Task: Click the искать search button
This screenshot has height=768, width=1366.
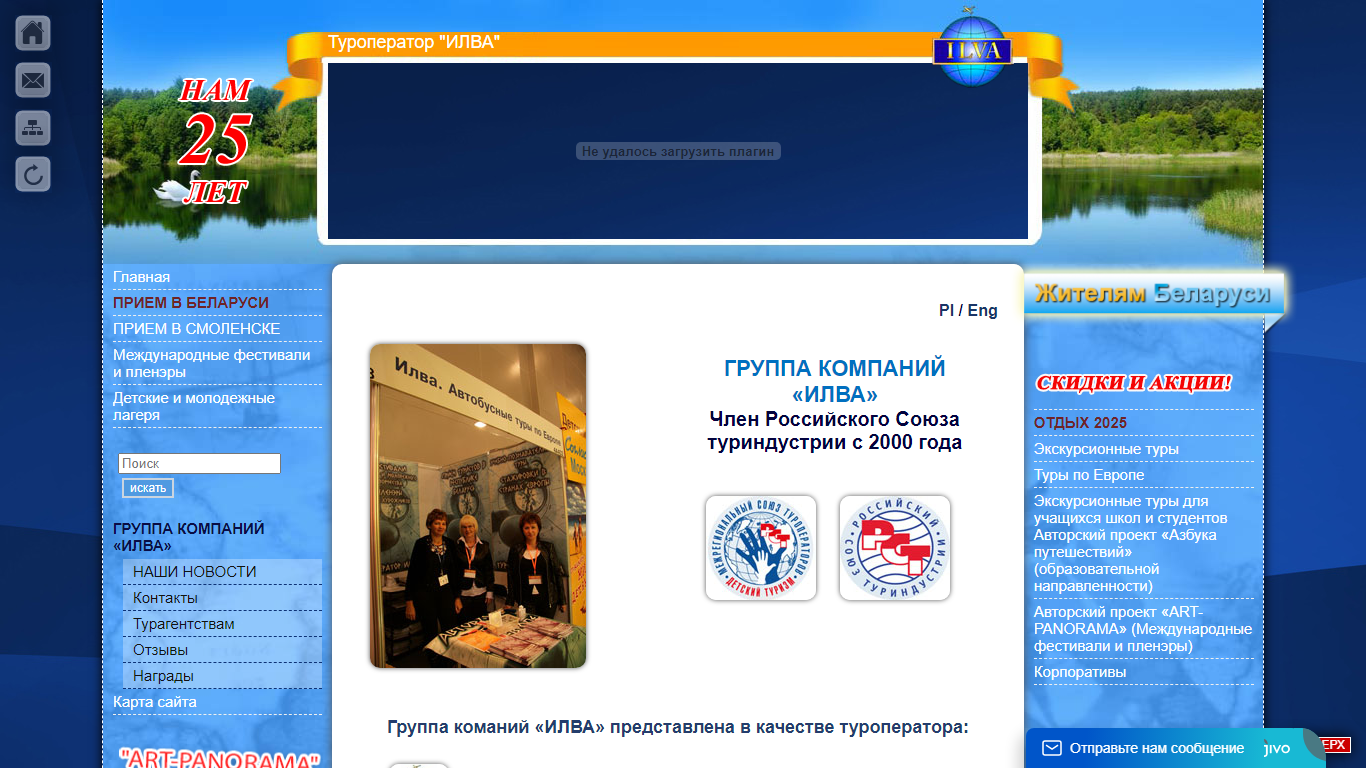Action: [x=148, y=488]
